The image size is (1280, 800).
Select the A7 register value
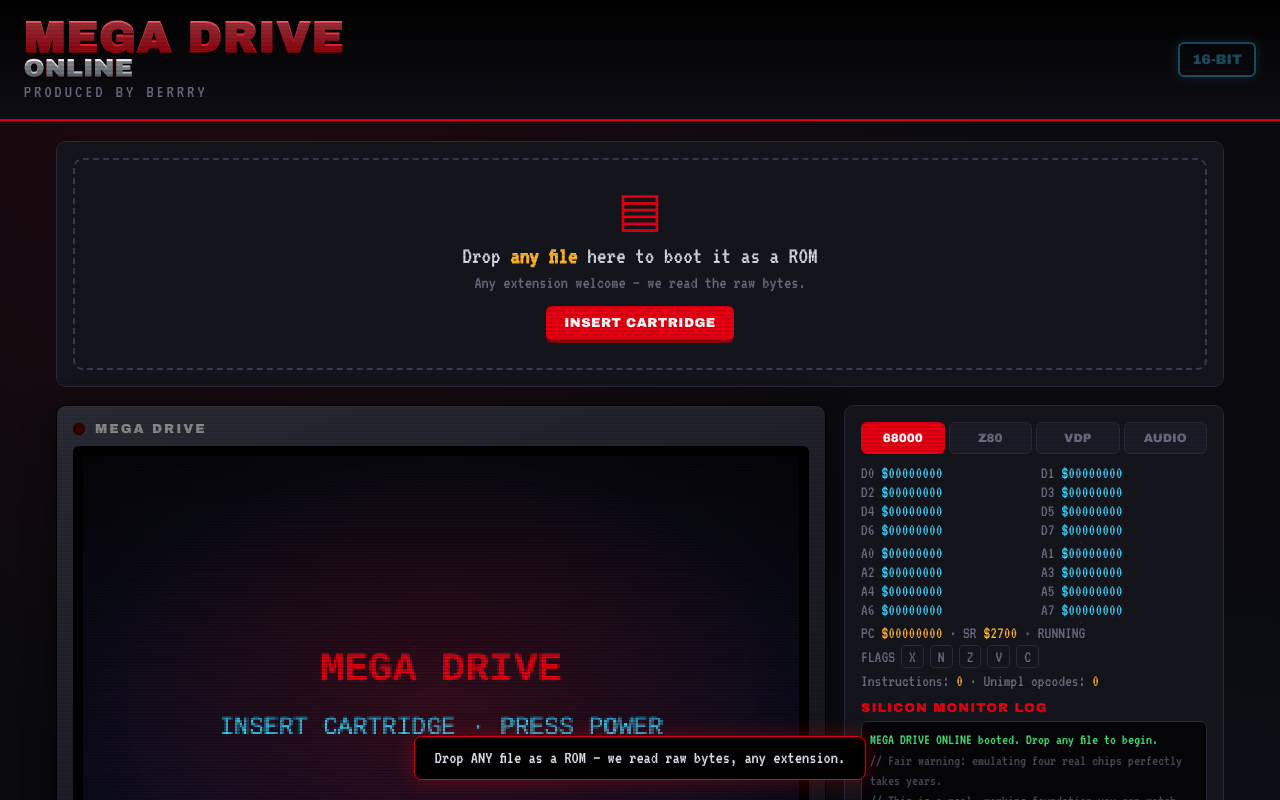tap(1092, 611)
